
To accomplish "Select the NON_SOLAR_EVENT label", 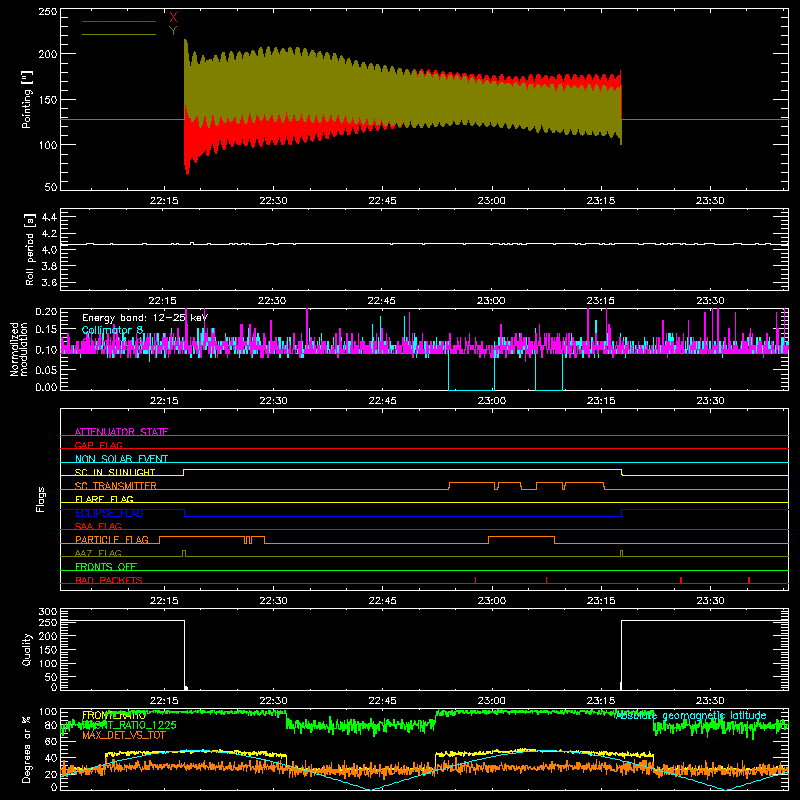I will point(121,459).
